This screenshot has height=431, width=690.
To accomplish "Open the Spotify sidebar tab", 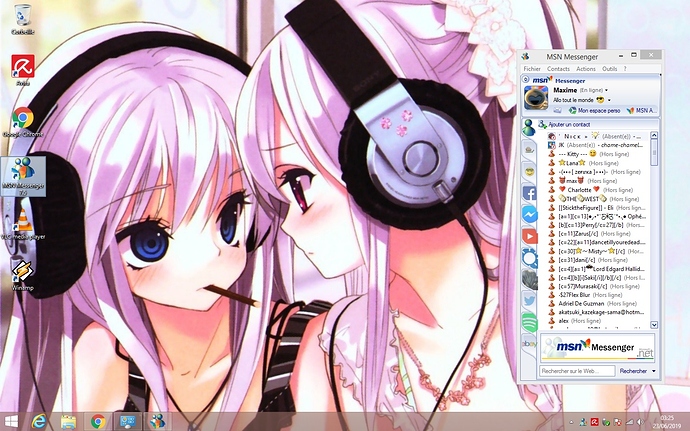I will [x=529, y=322].
